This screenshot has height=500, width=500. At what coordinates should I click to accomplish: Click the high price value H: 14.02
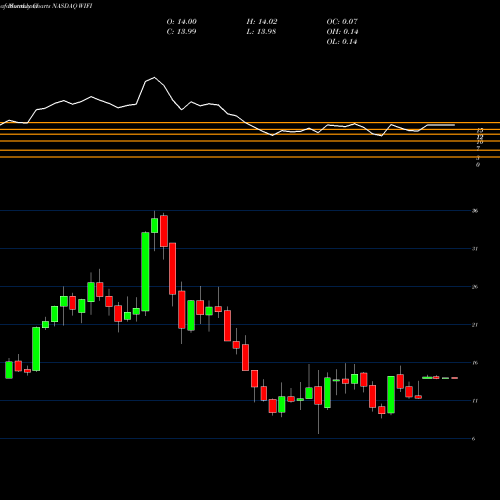click(262, 22)
